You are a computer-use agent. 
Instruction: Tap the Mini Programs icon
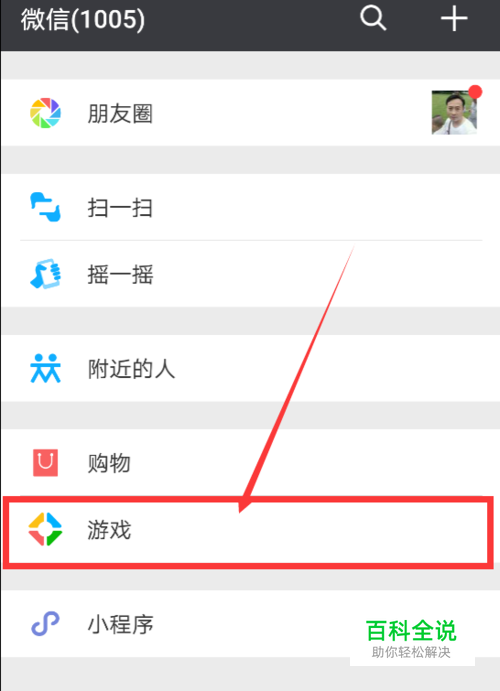(45, 624)
